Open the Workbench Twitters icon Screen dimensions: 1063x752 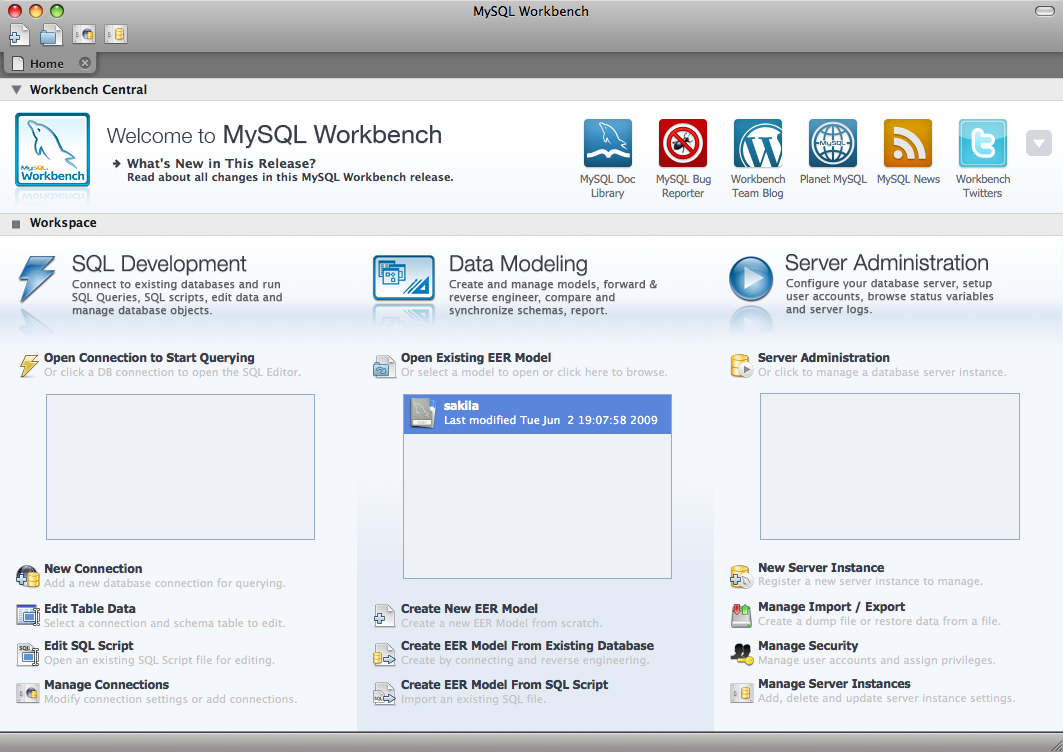pos(982,144)
